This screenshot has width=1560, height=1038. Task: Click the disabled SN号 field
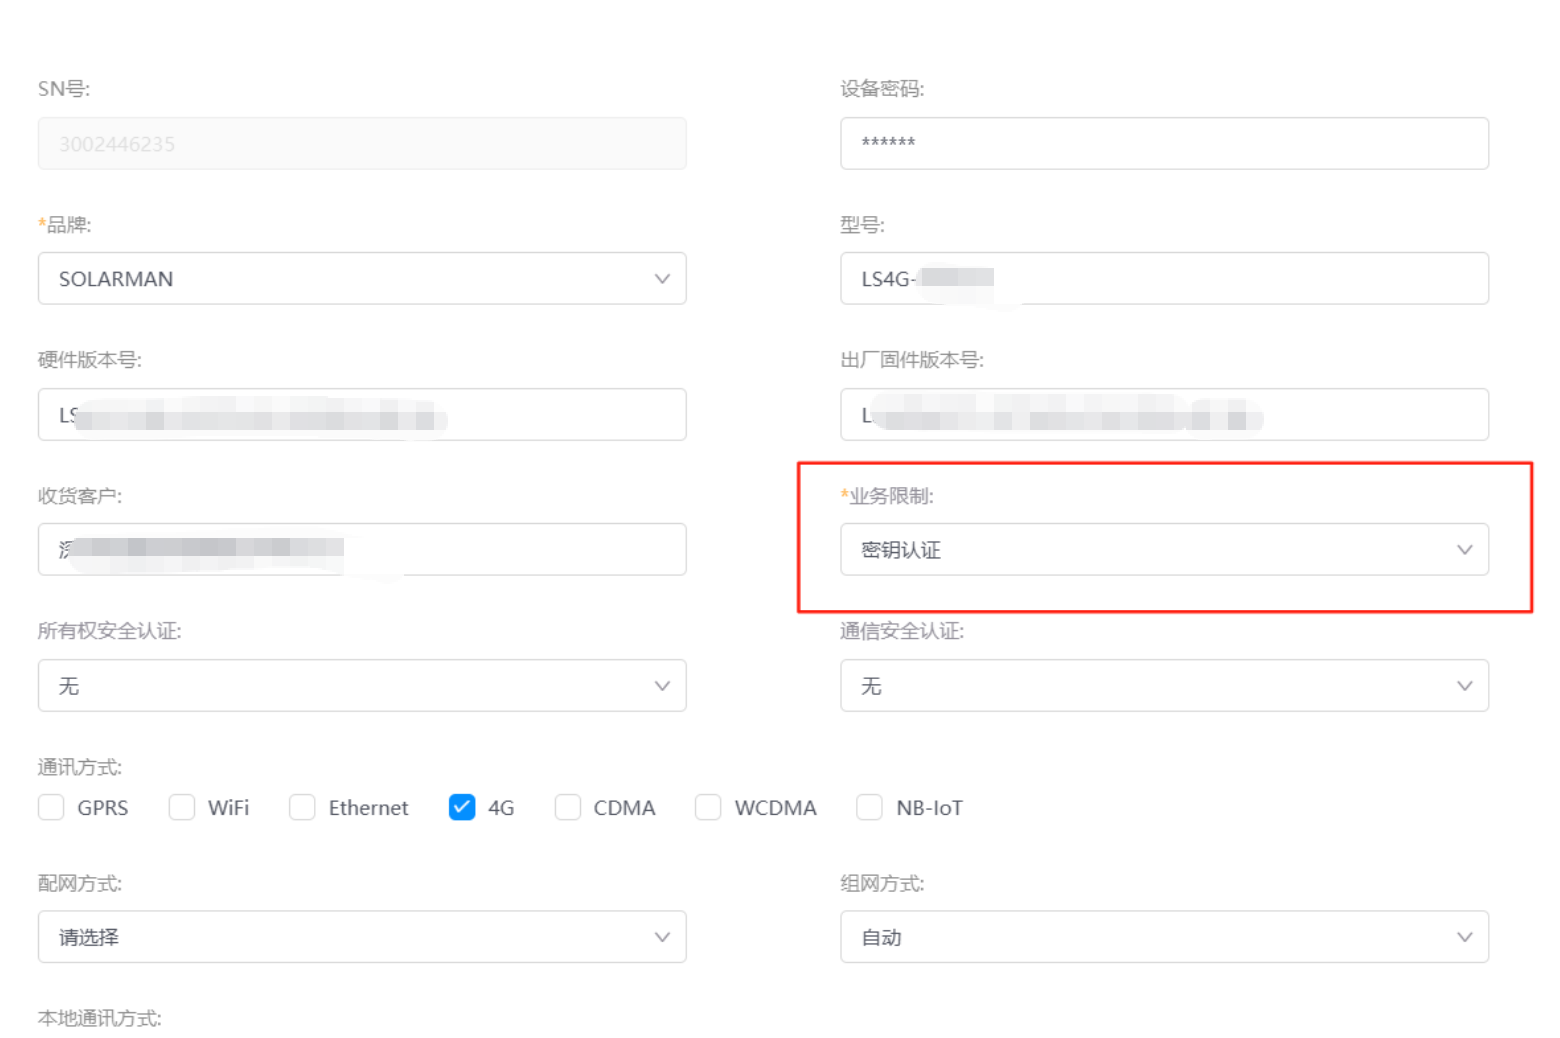pyautogui.click(x=361, y=144)
